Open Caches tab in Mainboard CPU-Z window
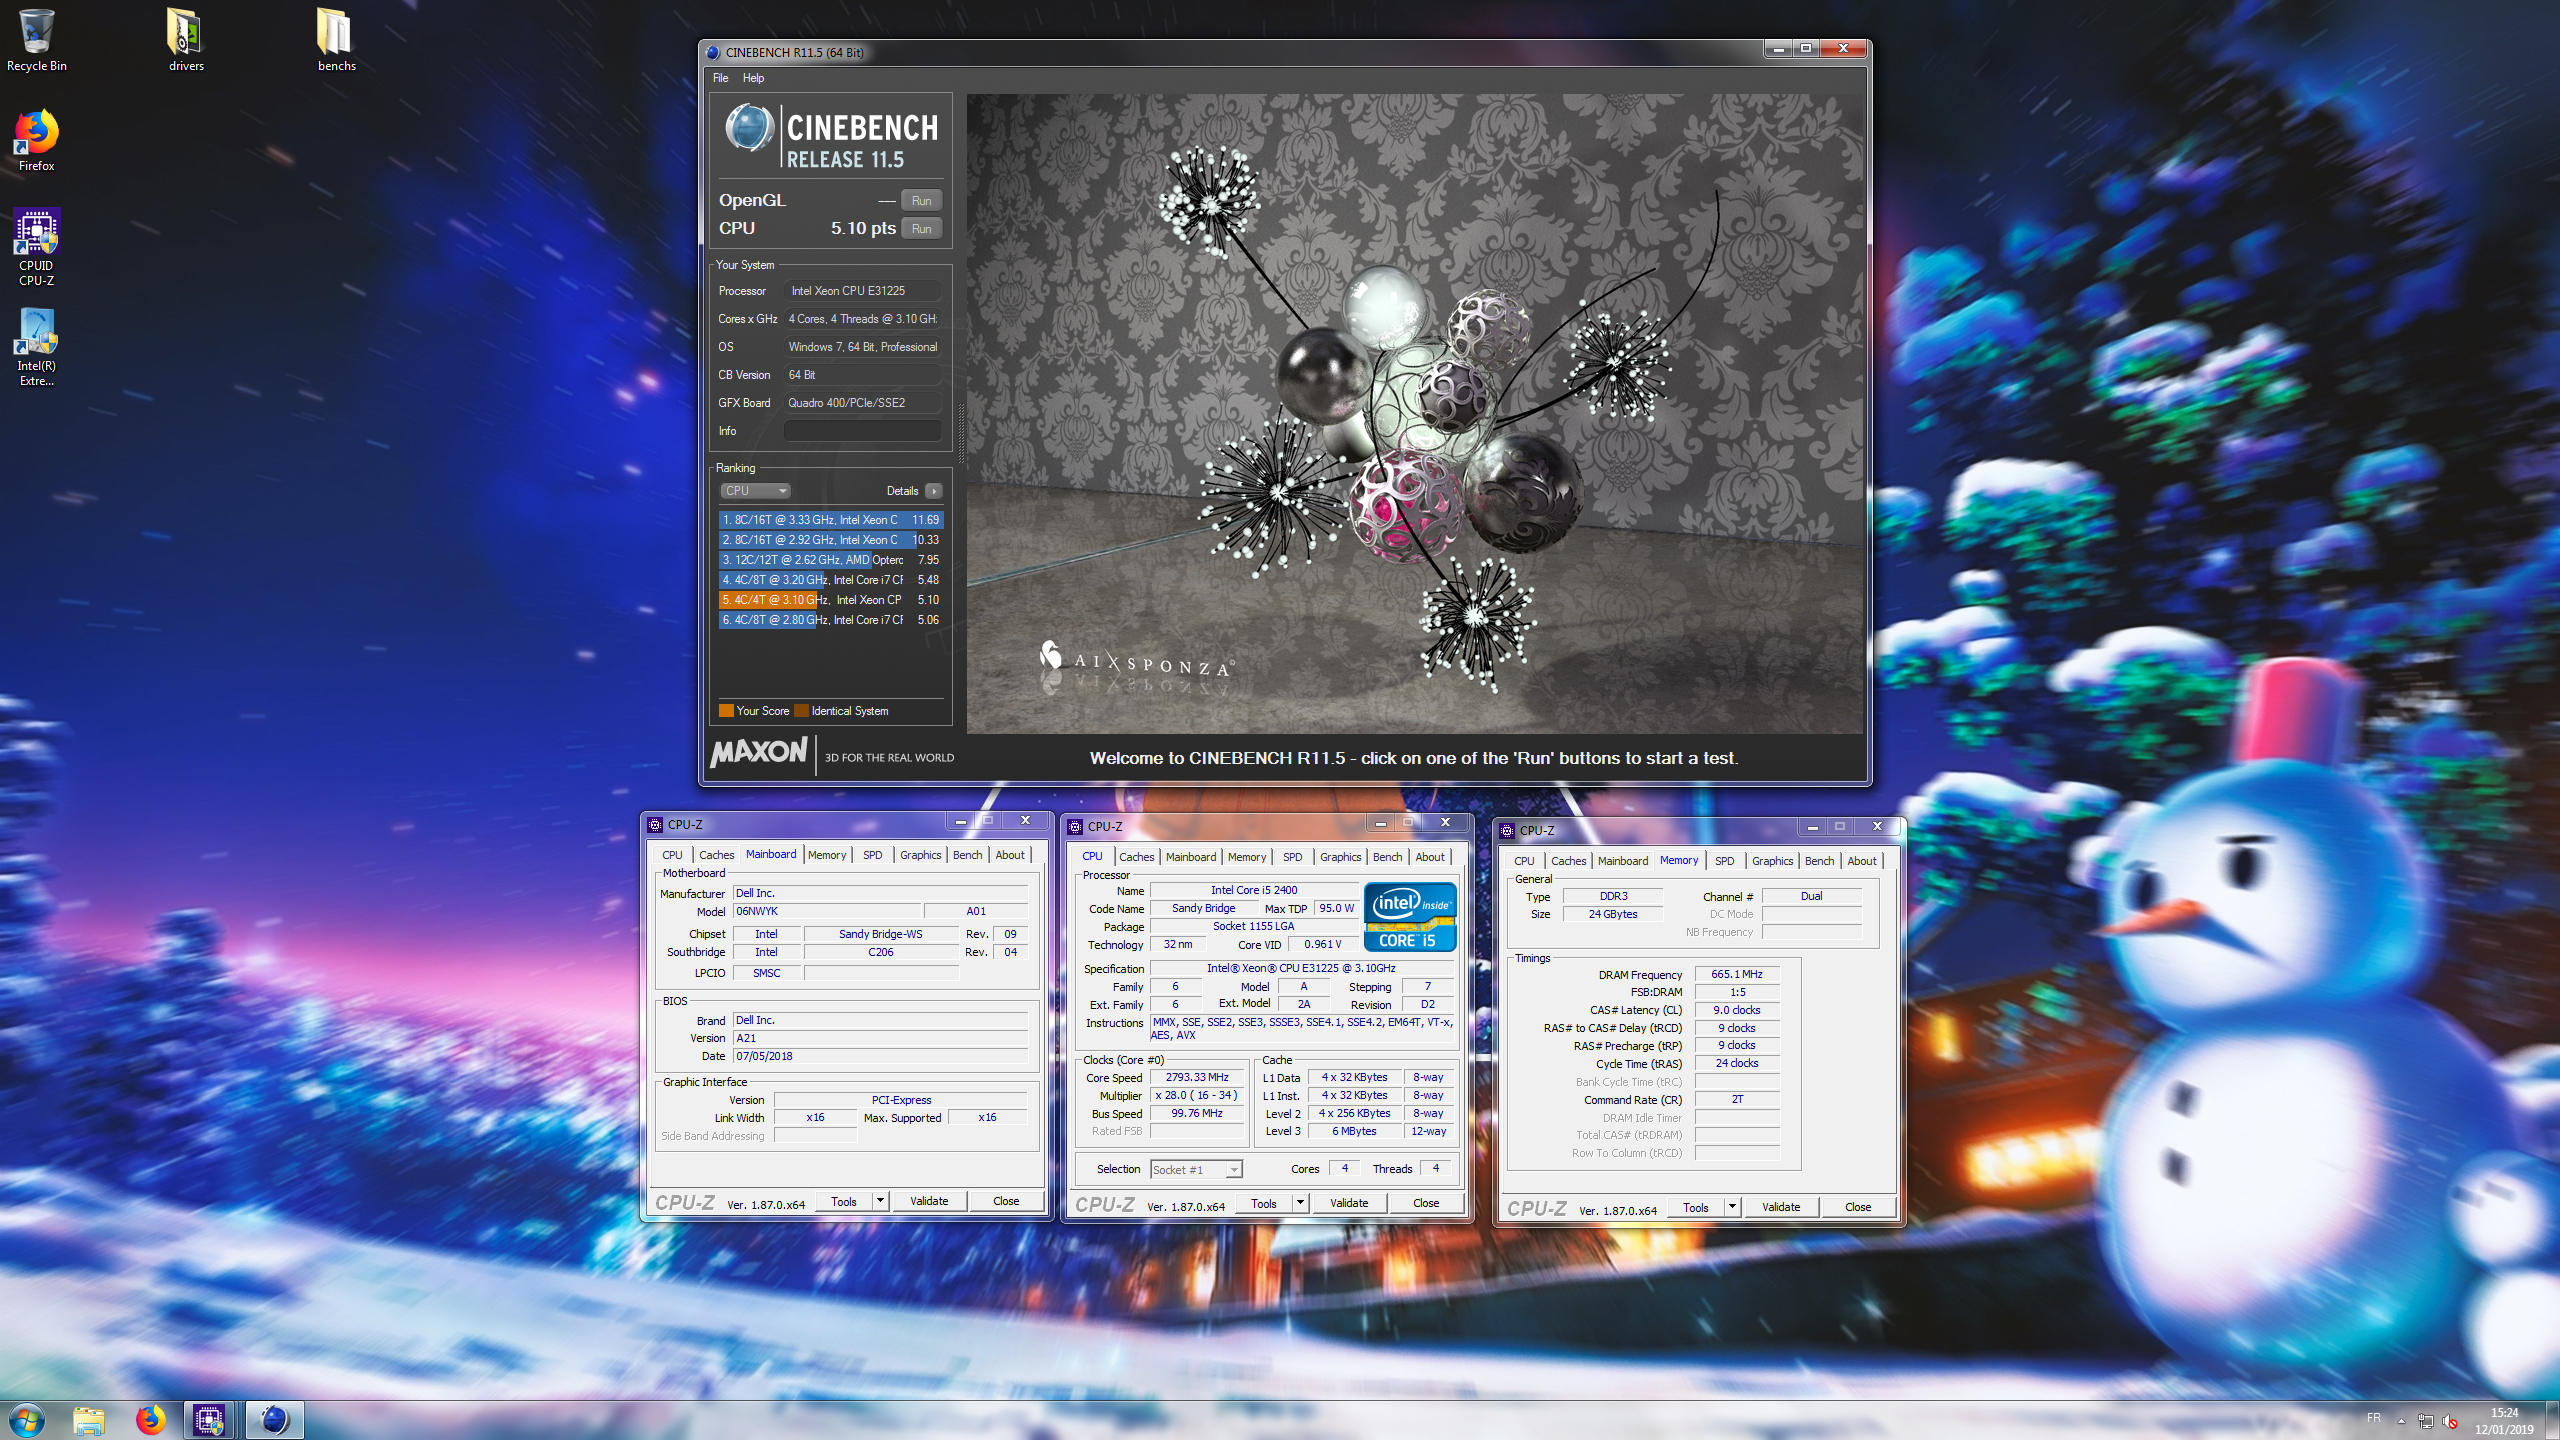This screenshot has height=1440, width=2560. pos(716,855)
